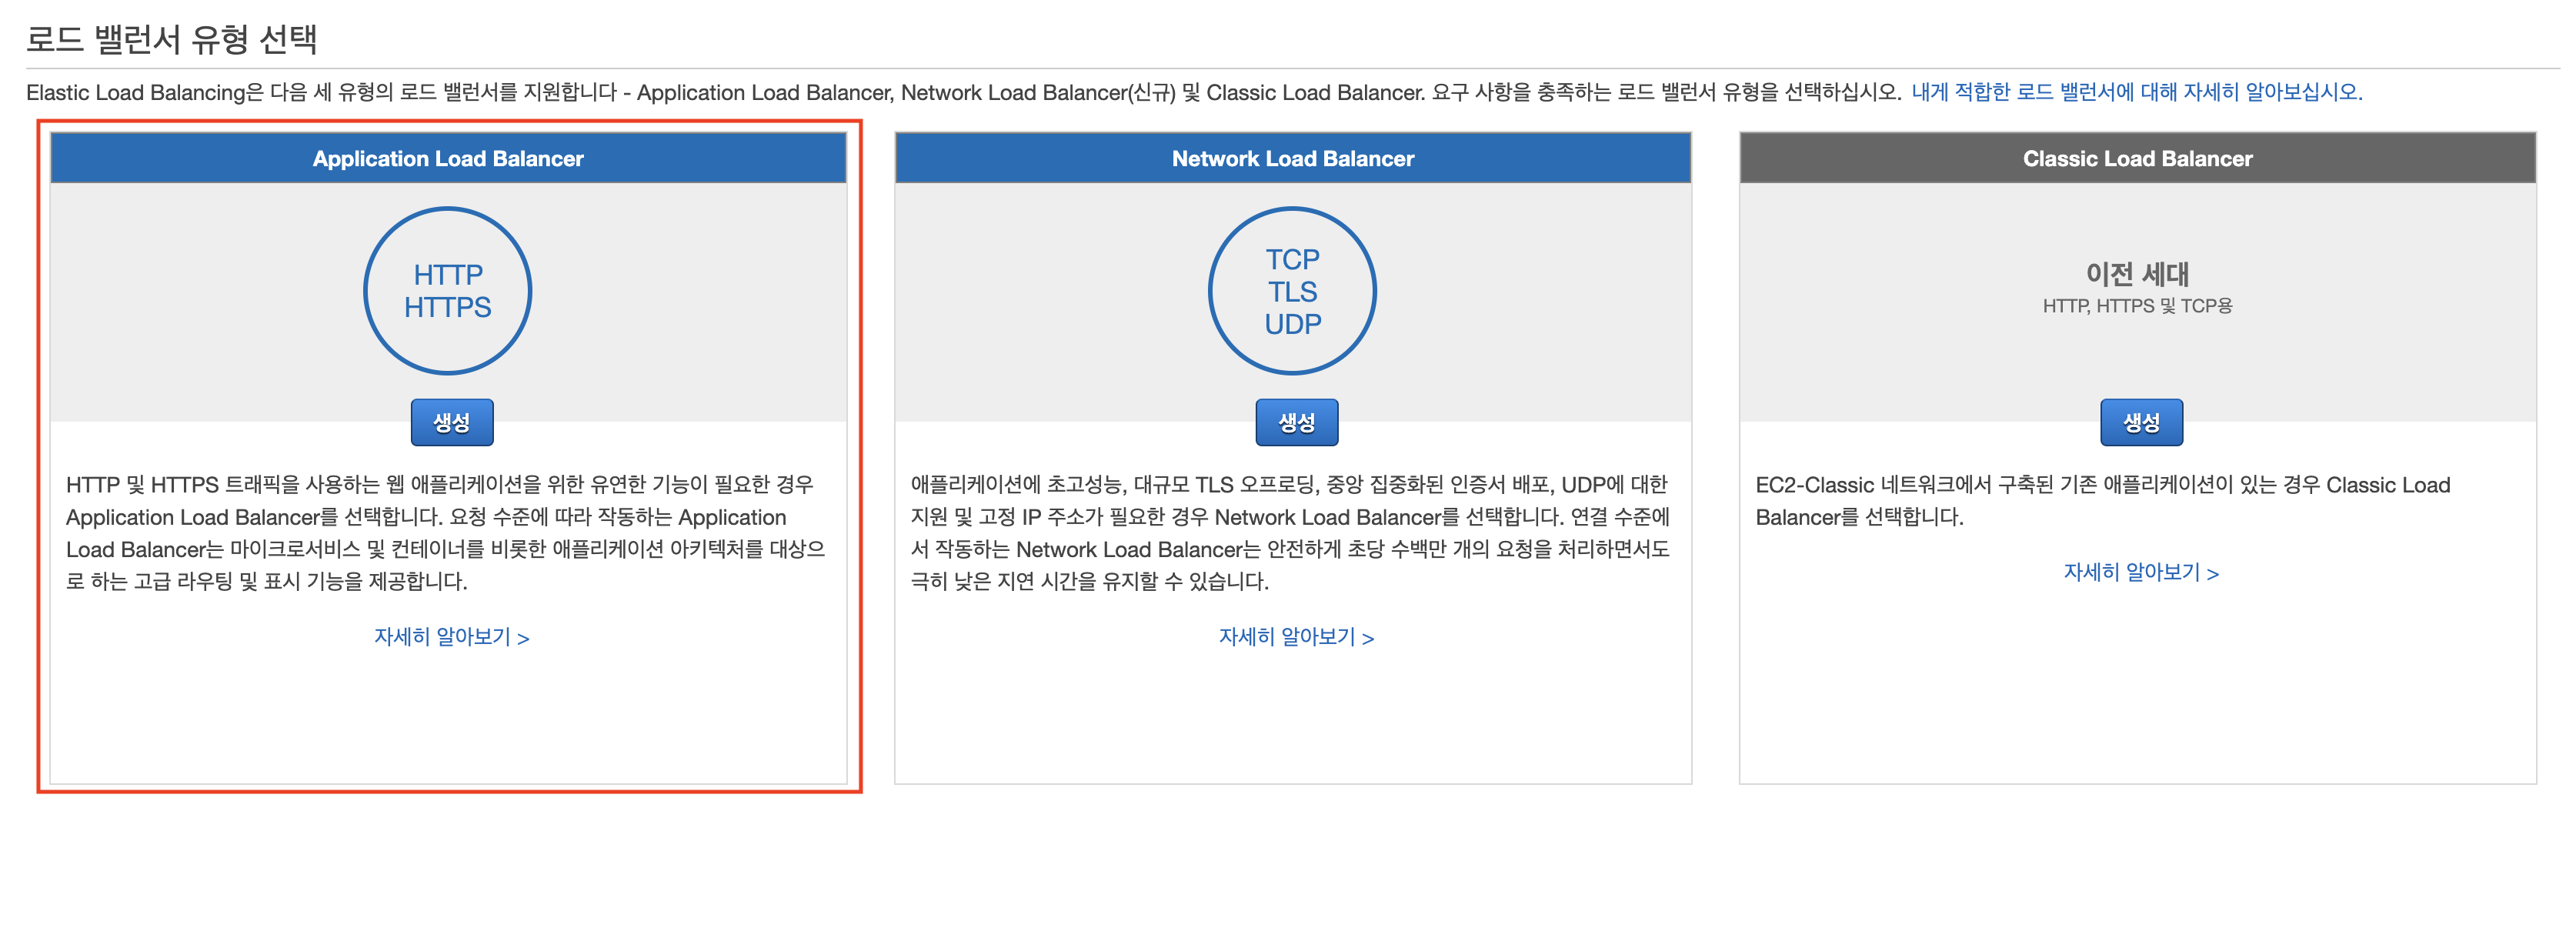
Task: Create an Application Load Balancer
Action: pyautogui.click(x=452, y=422)
